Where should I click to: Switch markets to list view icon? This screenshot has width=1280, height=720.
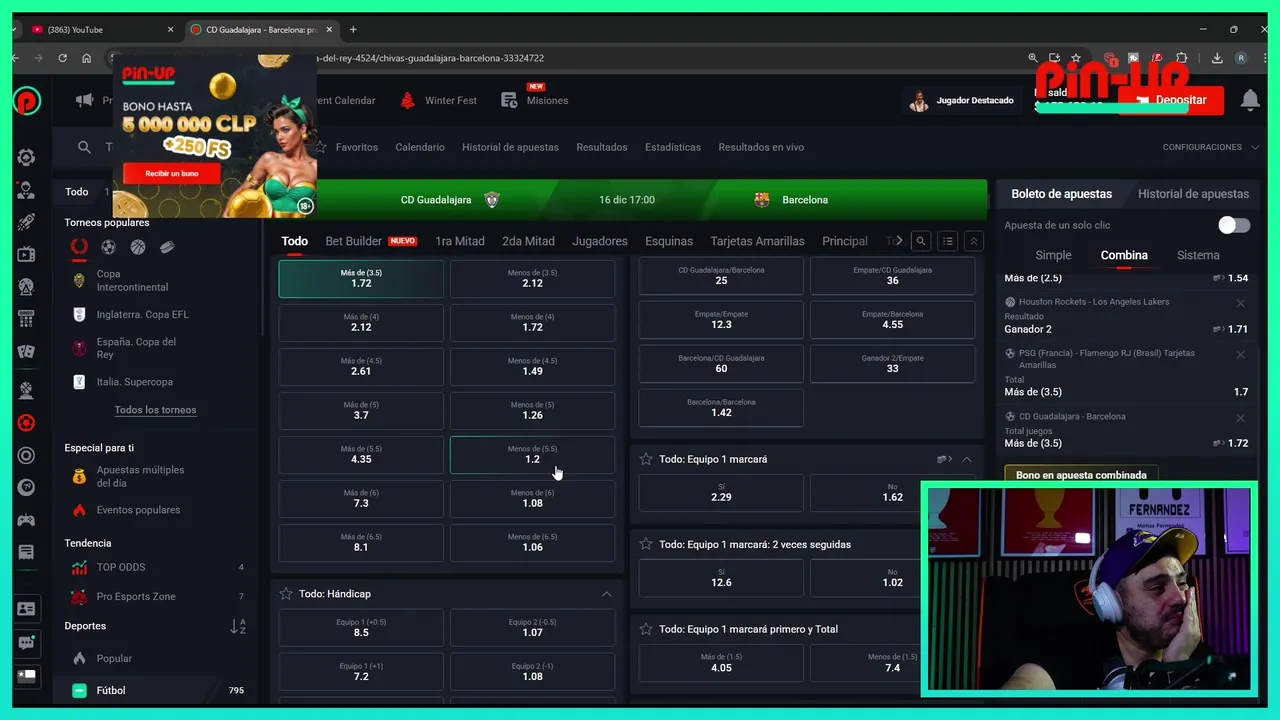(x=947, y=241)
